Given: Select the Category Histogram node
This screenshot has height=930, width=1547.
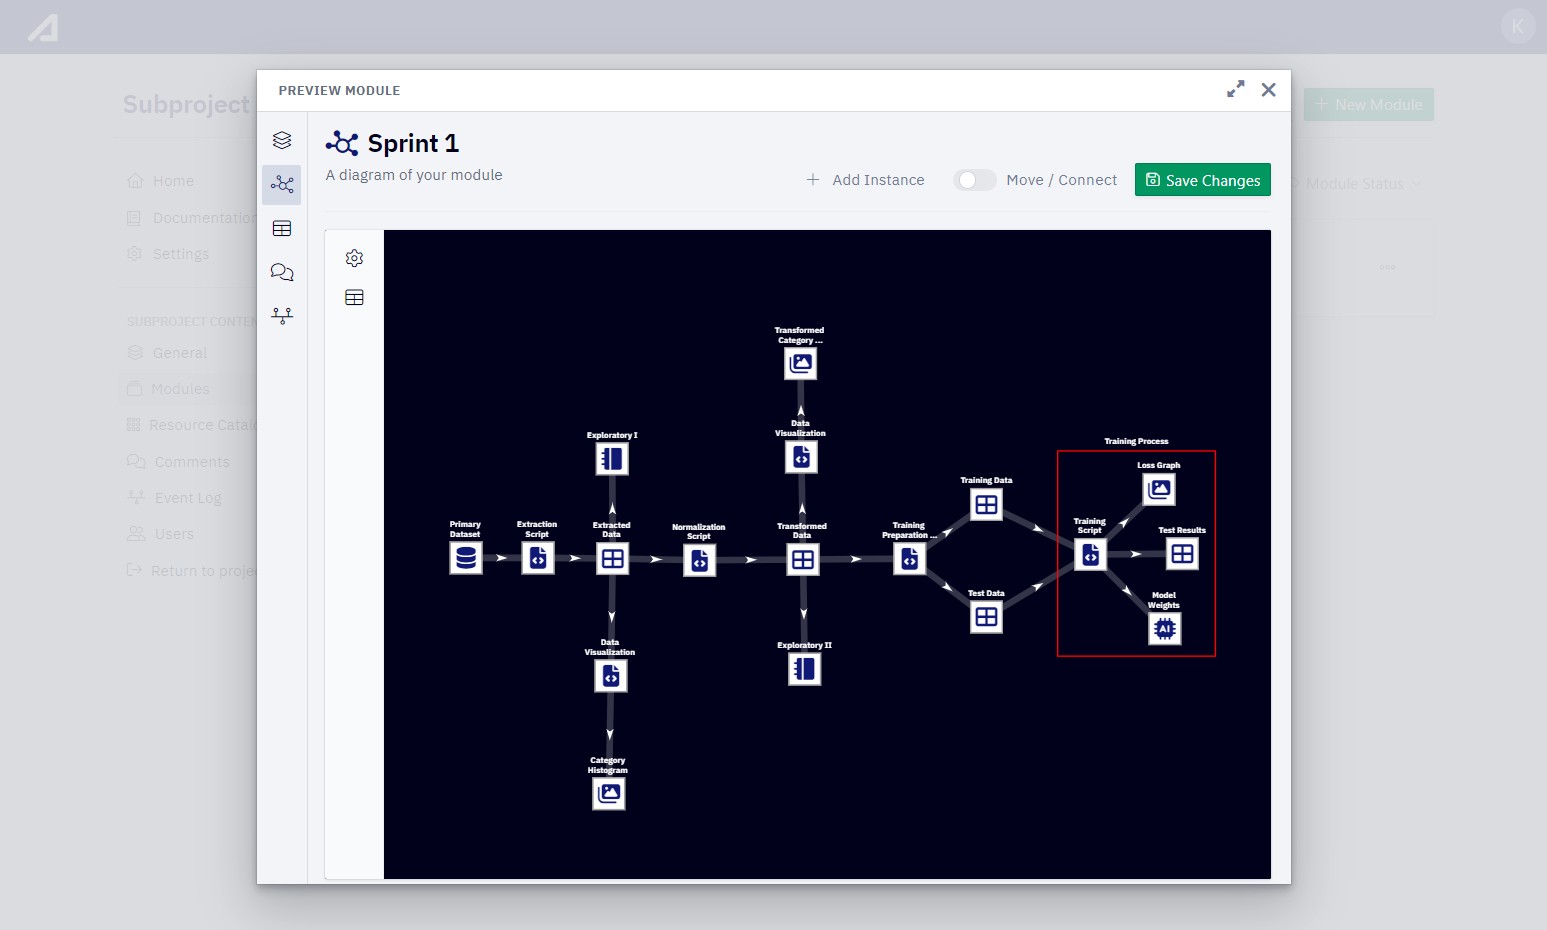Looking at the screenshot, I should [x=608, y=793].
